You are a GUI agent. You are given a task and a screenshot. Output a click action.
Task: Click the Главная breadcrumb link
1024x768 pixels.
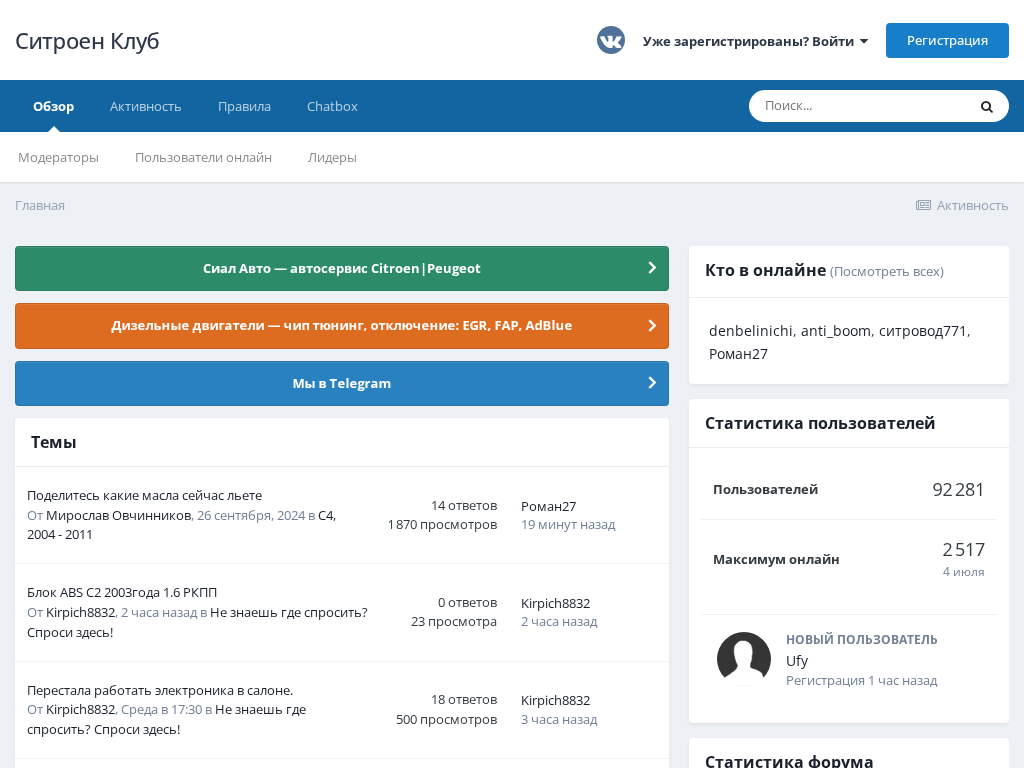40,205
